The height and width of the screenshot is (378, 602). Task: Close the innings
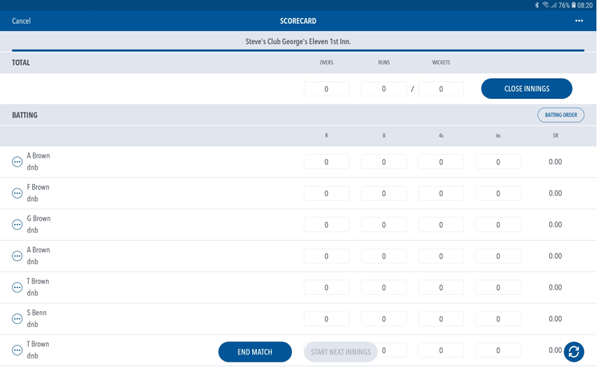[x=526, y=89]
